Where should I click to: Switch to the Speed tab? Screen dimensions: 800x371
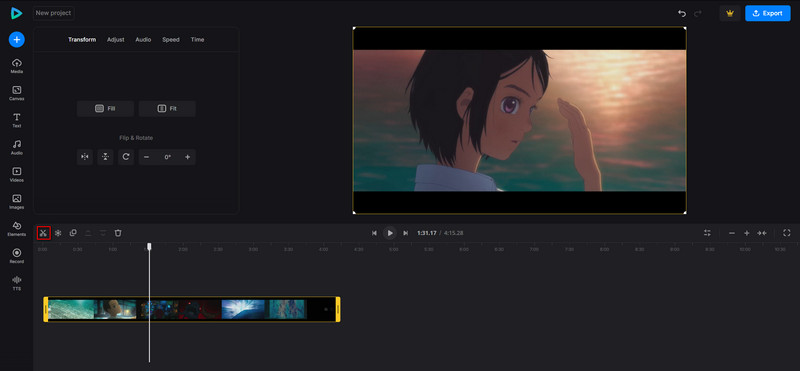coord(171,40)
